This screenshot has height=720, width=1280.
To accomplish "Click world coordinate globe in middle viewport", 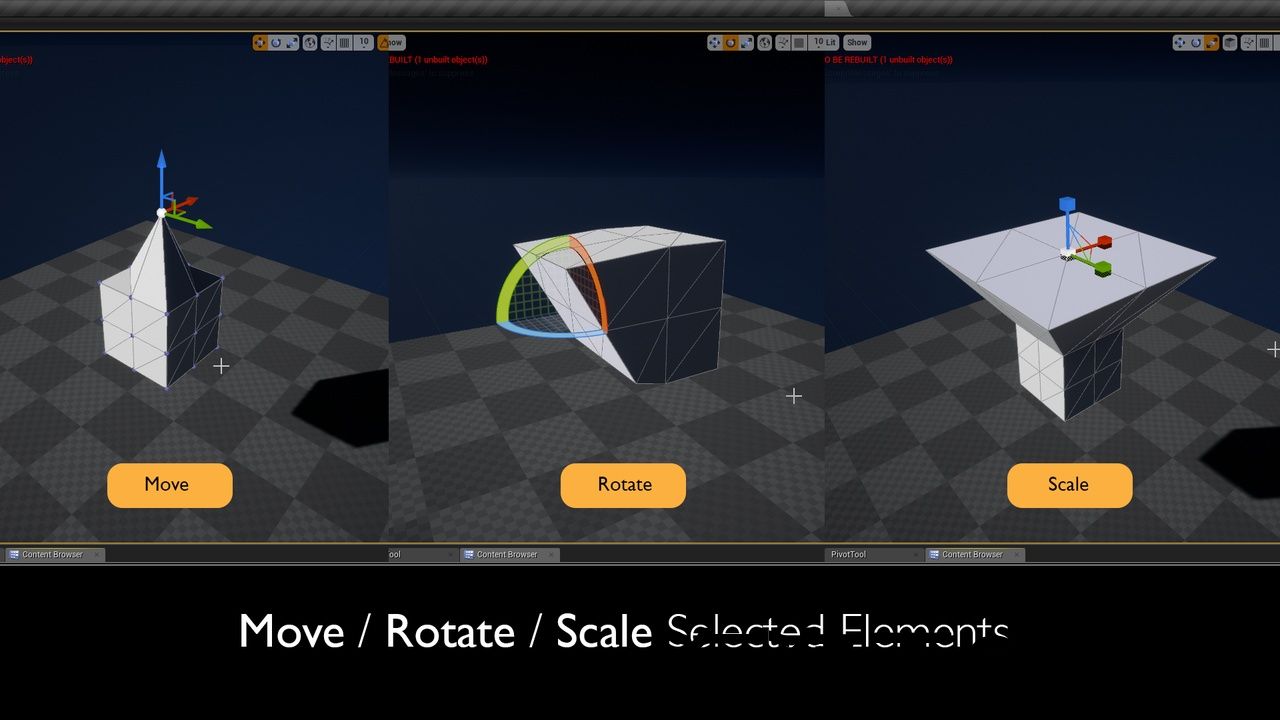I will (x=765, y=43).
